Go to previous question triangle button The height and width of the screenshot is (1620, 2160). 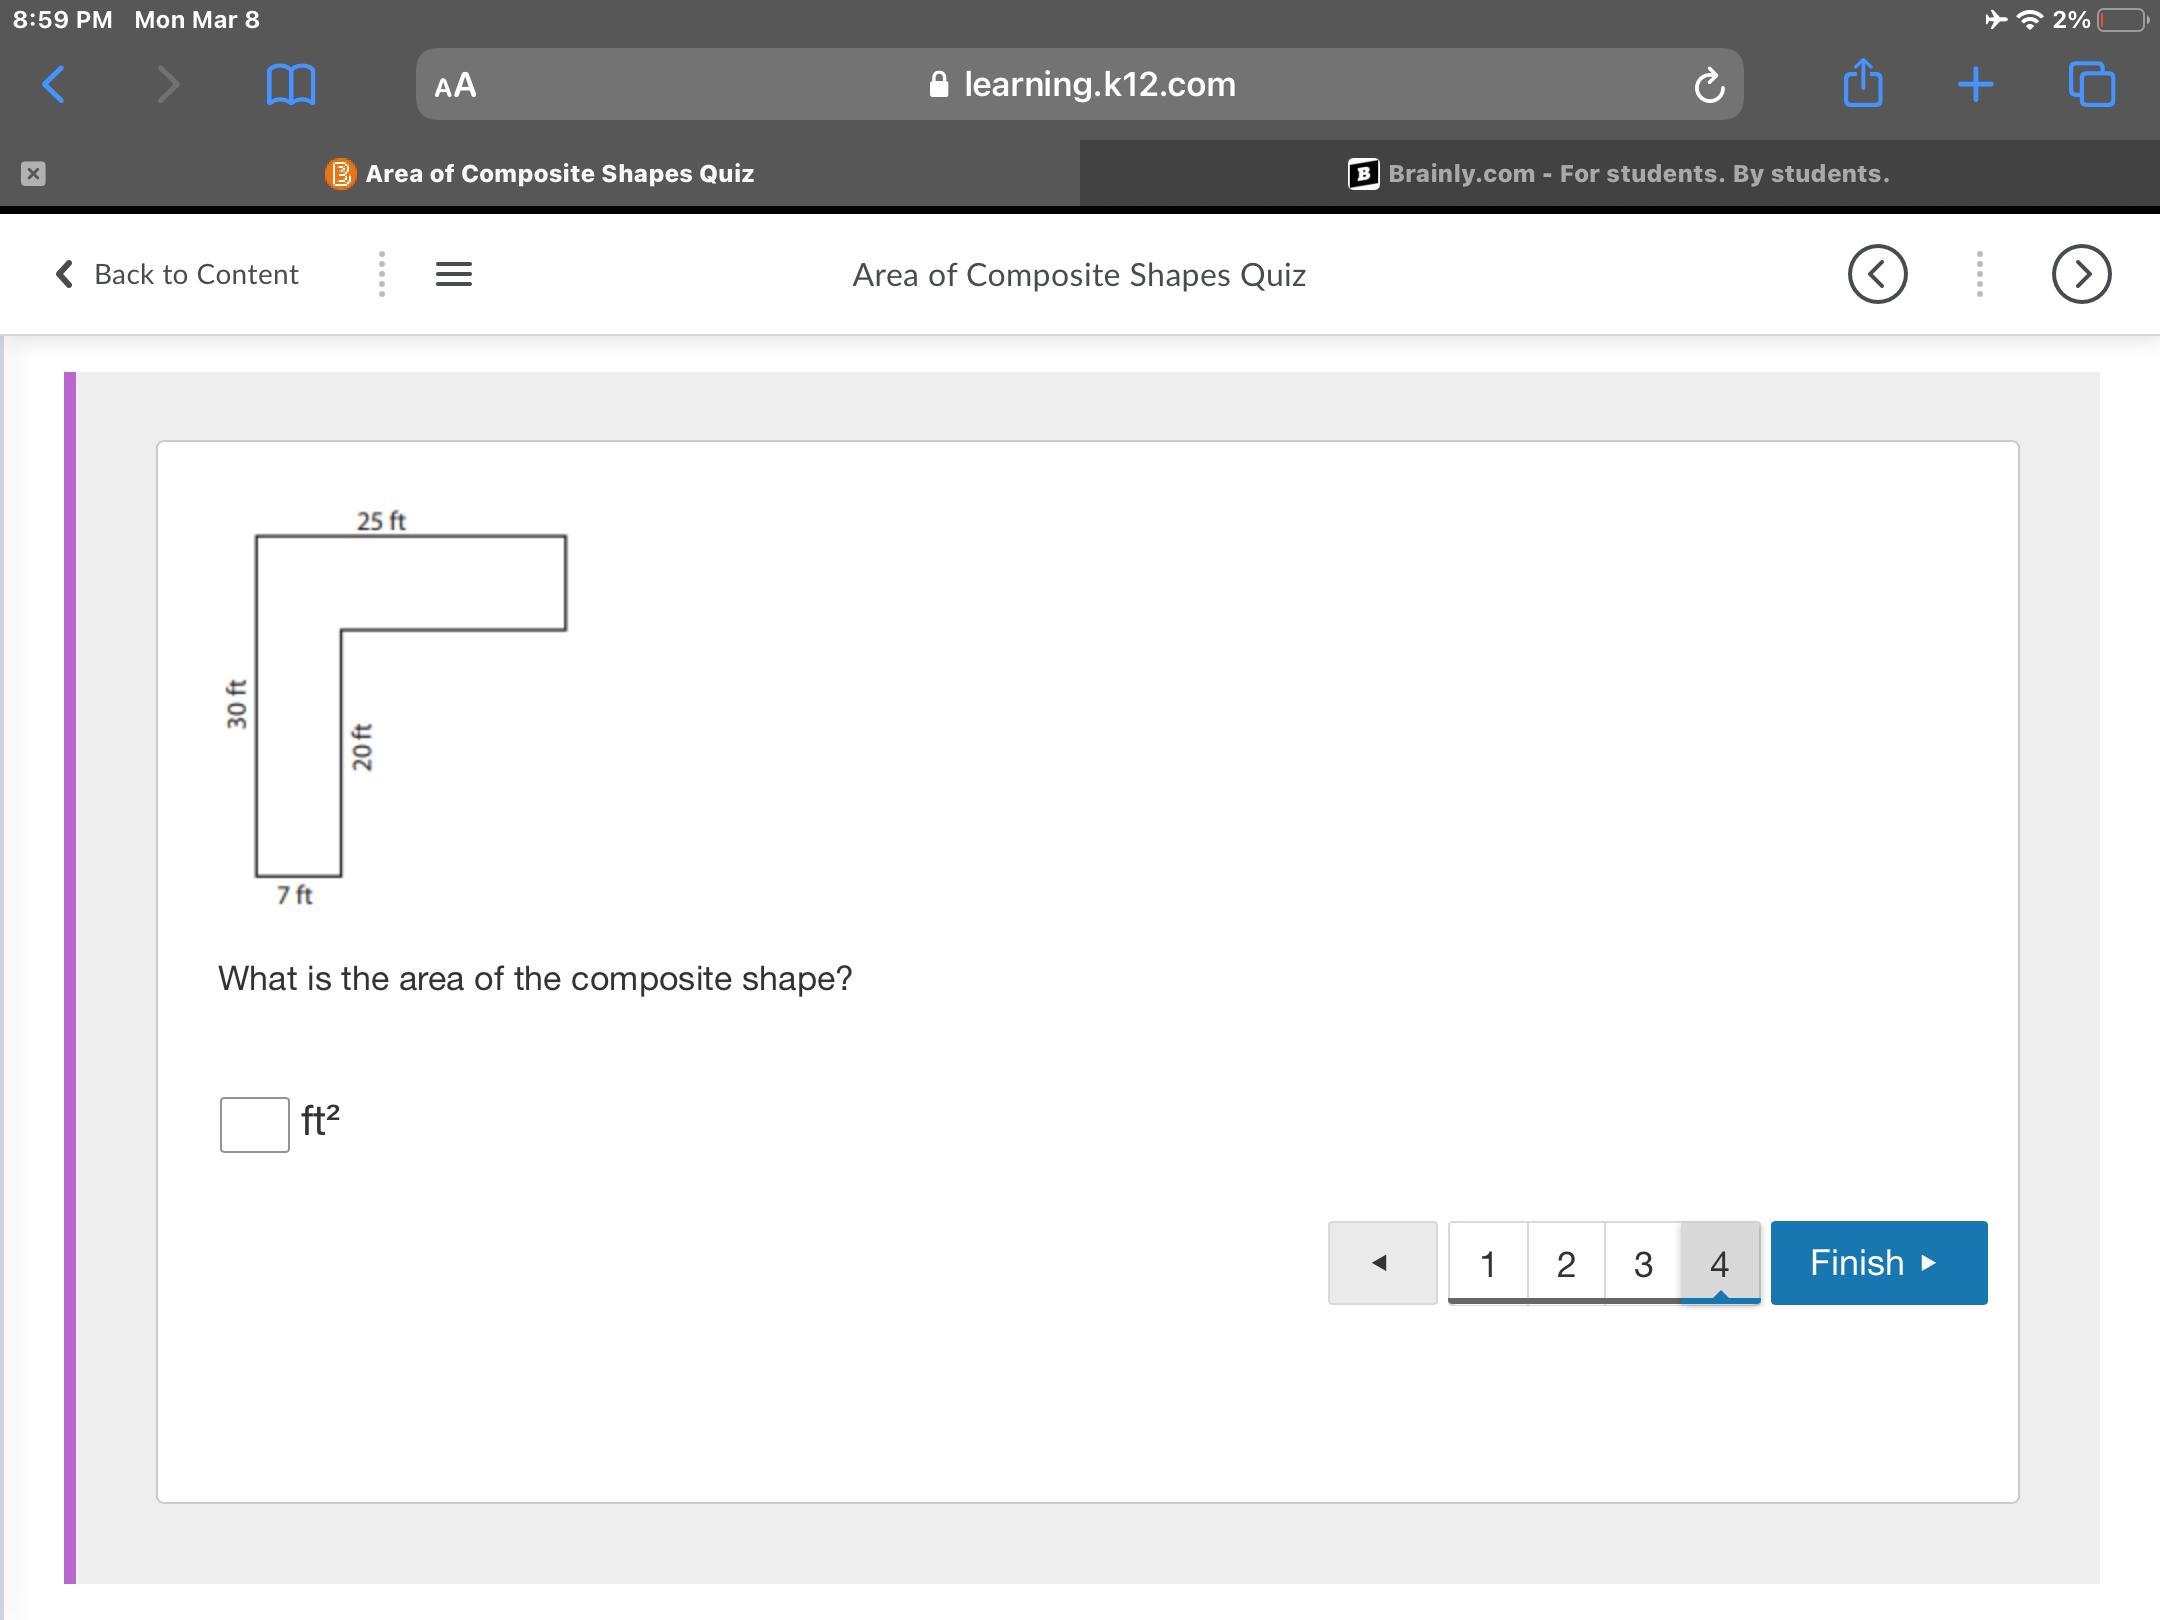(x=1382, y=1263)
